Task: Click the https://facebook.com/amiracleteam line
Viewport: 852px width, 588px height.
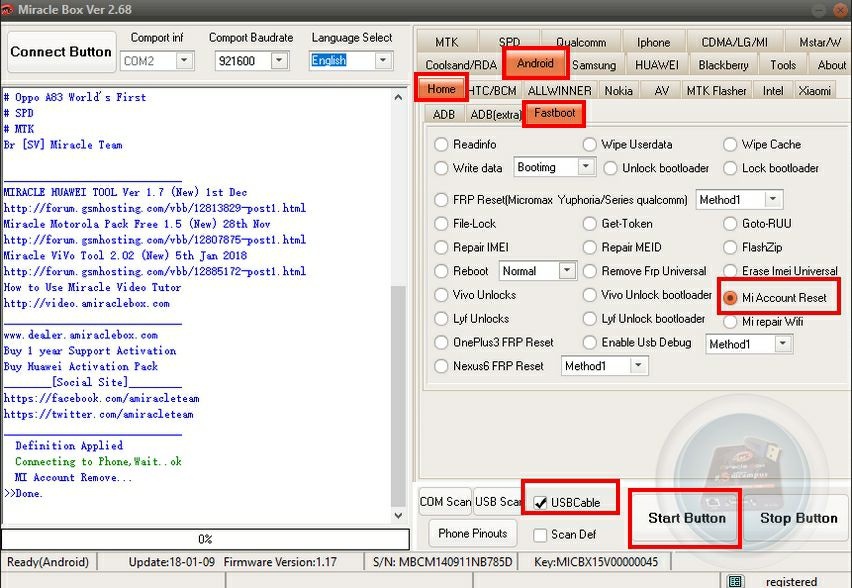Action: [102, 398]
